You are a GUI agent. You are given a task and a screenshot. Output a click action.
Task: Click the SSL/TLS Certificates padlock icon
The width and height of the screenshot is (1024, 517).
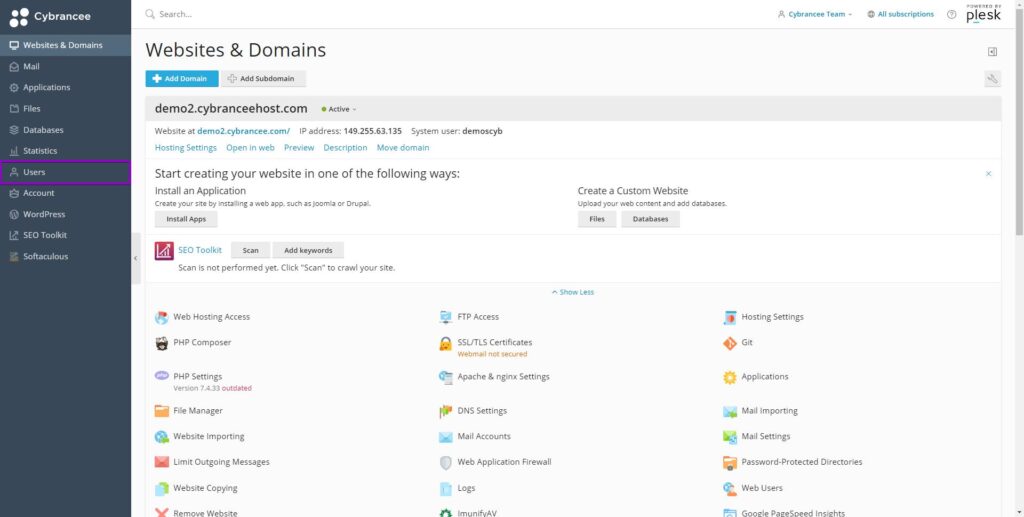445,343
